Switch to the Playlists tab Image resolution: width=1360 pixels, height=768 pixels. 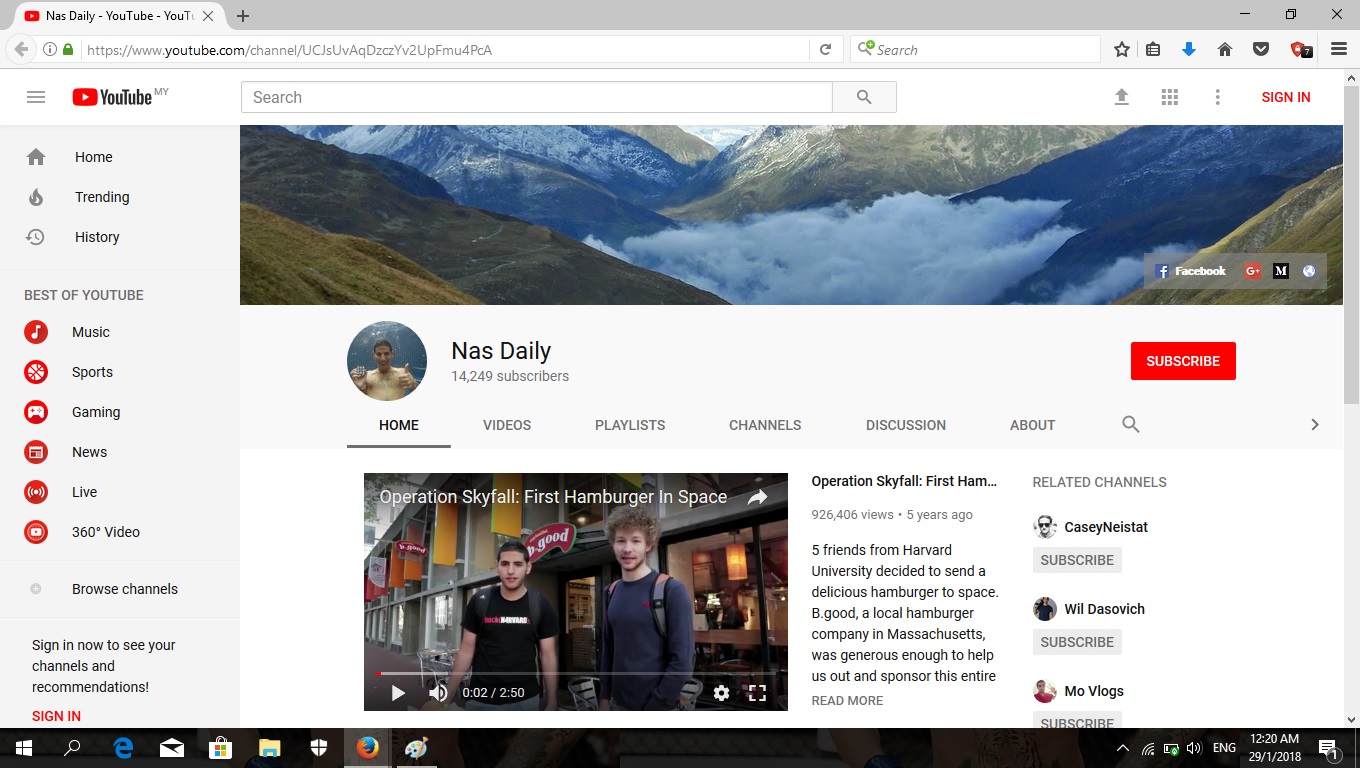630,425
